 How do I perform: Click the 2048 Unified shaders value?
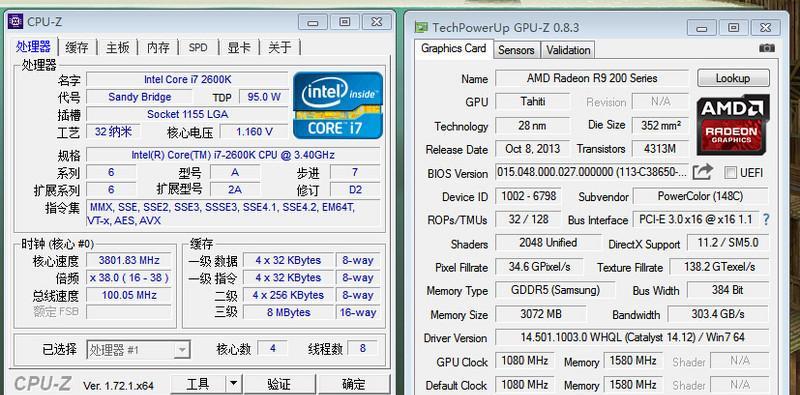tap(548, 243)
